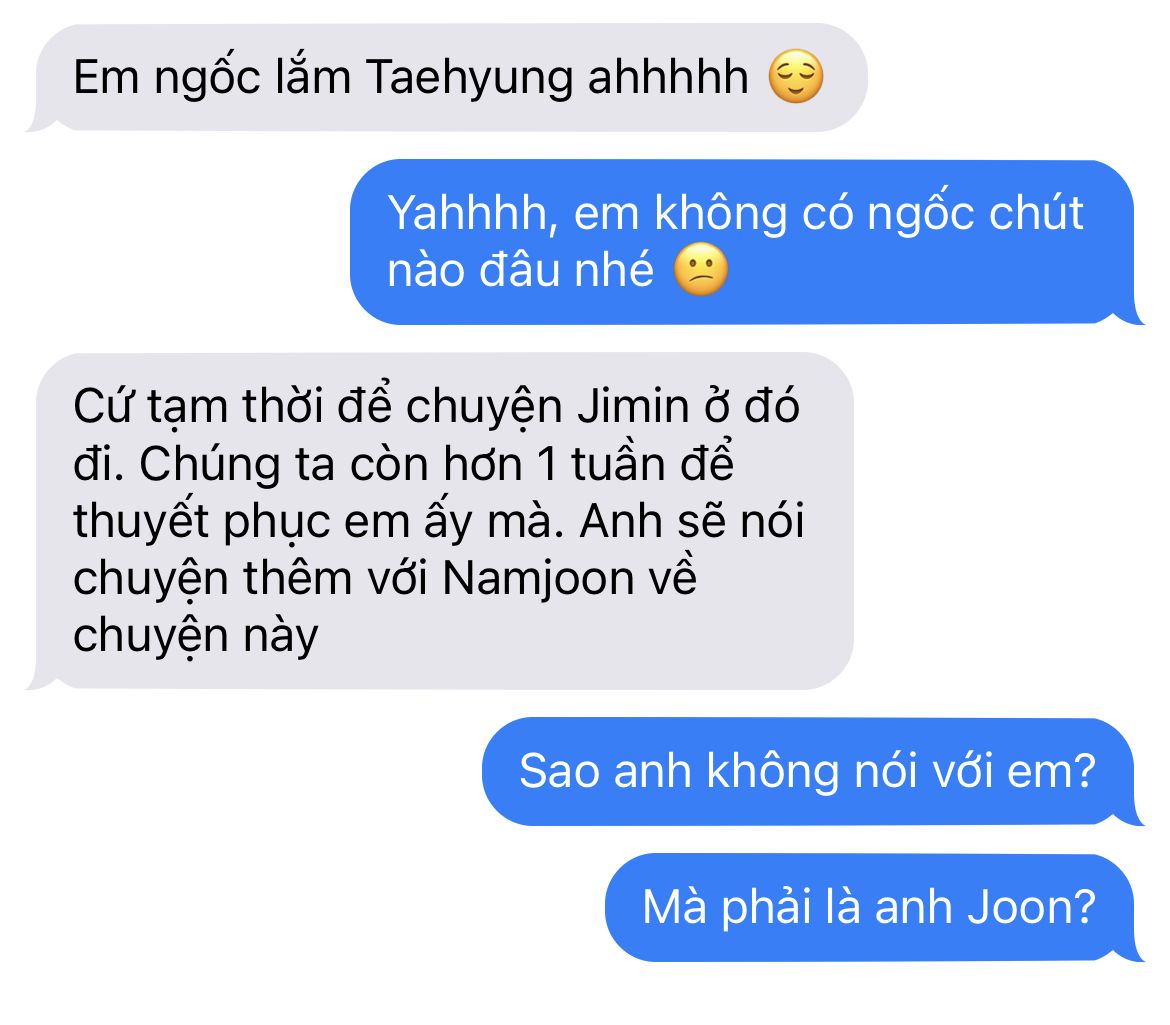Screen dimensions: 1170x1025
Task: Click the word 'Joon?' in the last bubble
Action: tap(1031, 908)
